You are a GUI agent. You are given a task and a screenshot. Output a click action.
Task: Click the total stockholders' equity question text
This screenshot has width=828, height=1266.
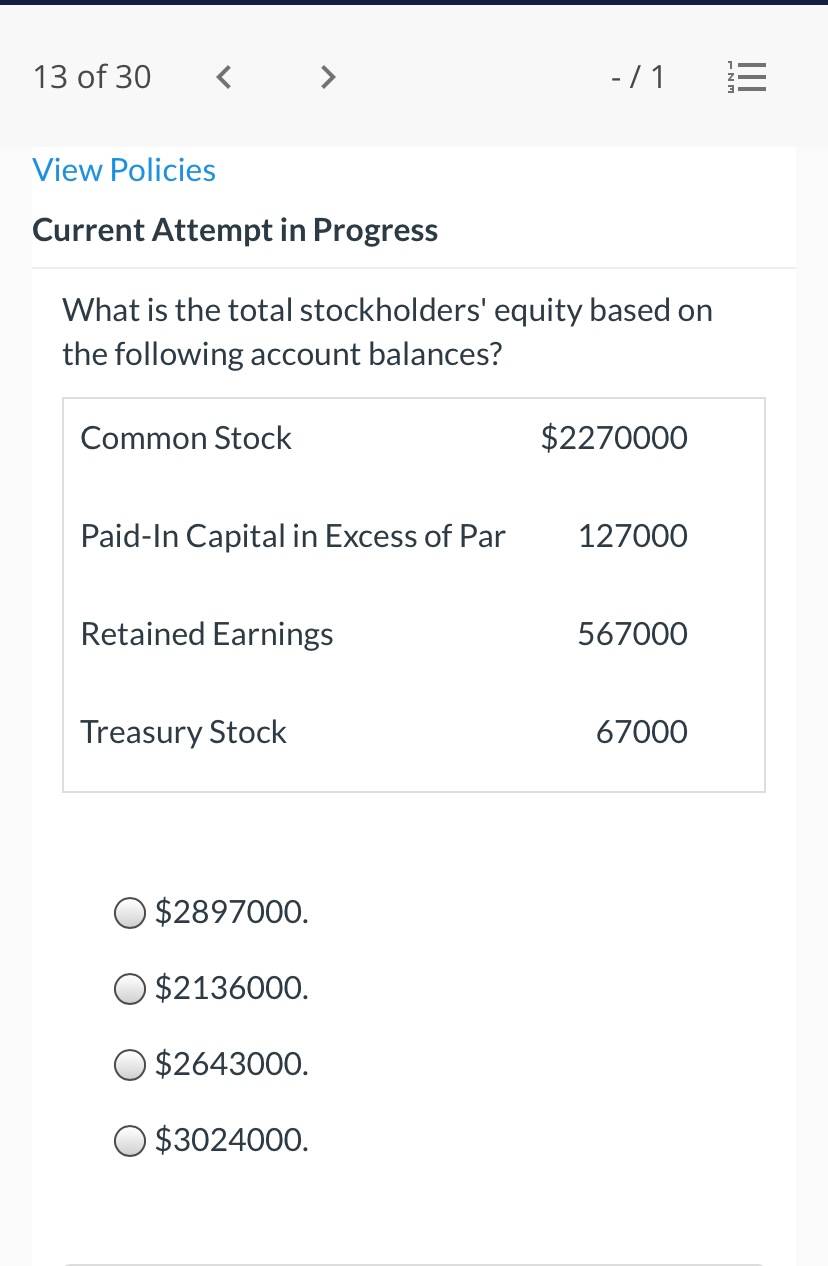pyautogui.click(x=388, y=332)
